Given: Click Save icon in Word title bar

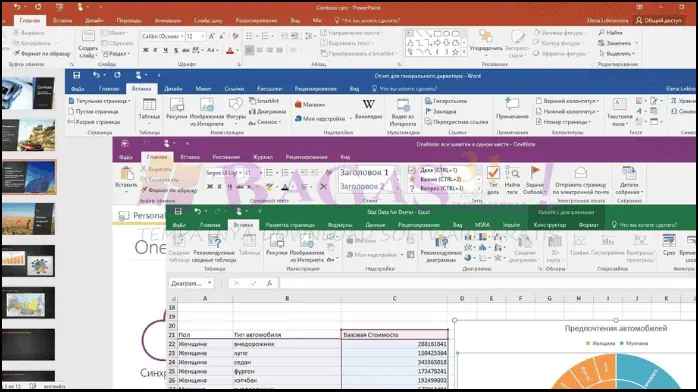Looking at the screenshot, I should pos(77,75).
